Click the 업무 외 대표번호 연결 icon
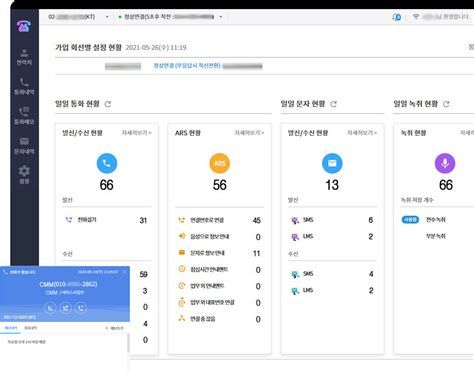 coord(182,302)
